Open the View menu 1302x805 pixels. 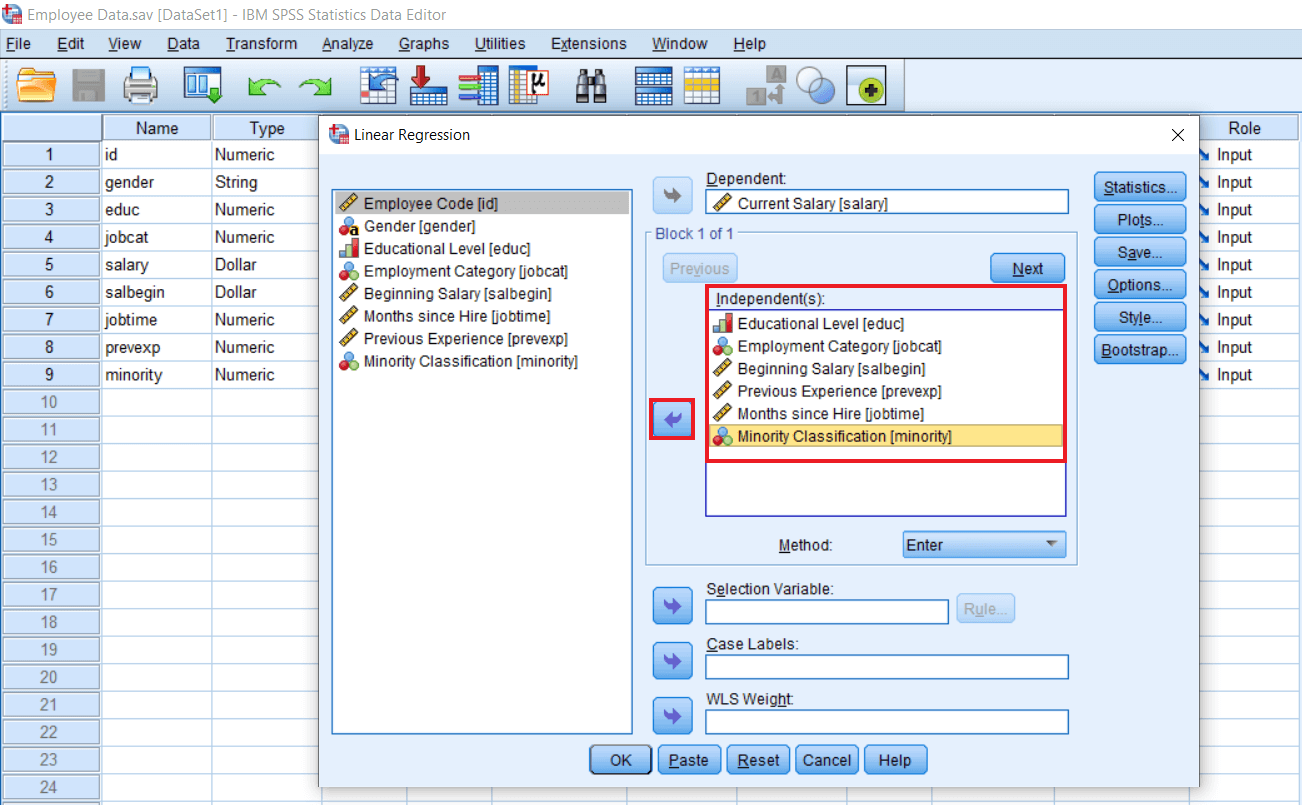(x=125, y=44)
